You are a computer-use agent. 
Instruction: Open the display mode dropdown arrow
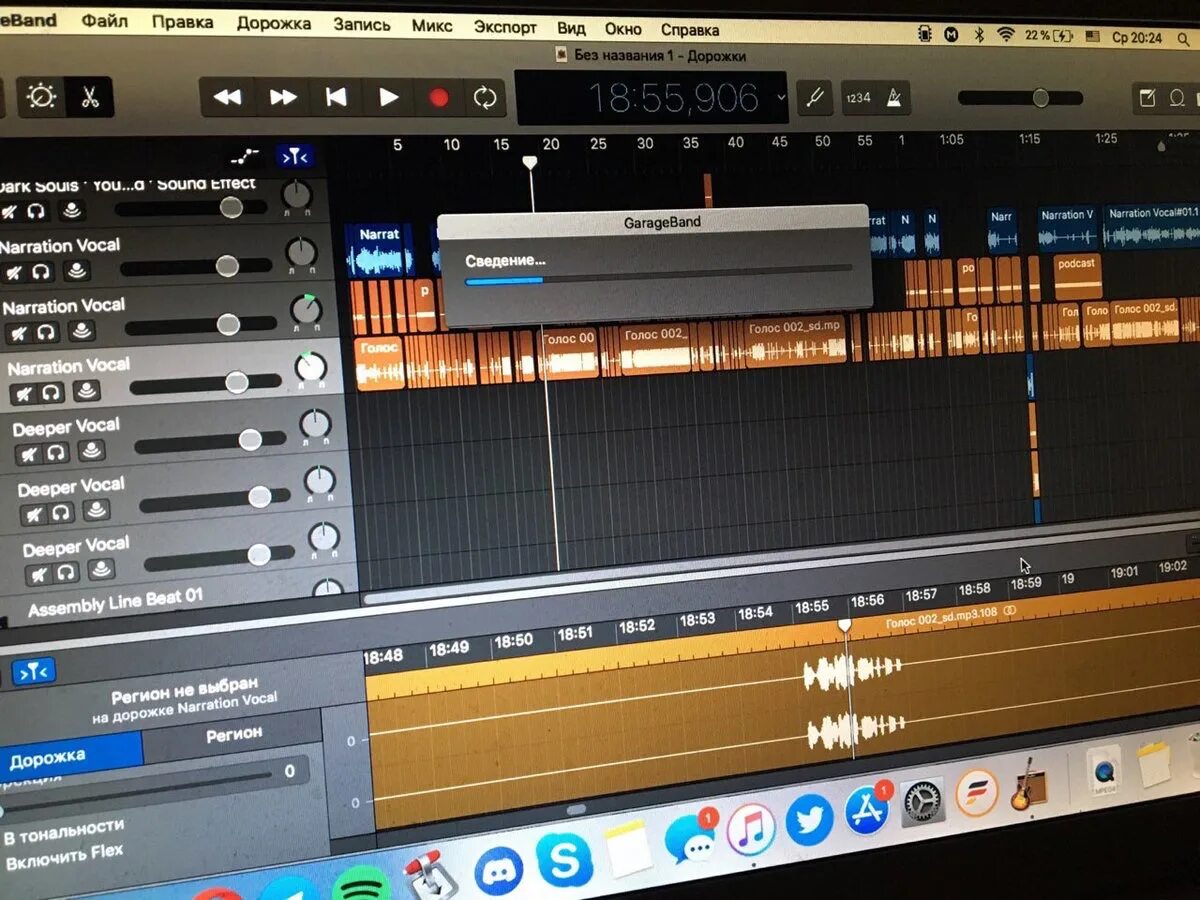(781, 97)
